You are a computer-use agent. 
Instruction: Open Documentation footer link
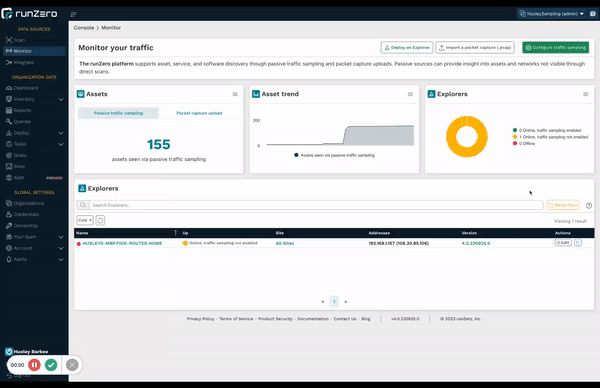click(x=313, y=319)
